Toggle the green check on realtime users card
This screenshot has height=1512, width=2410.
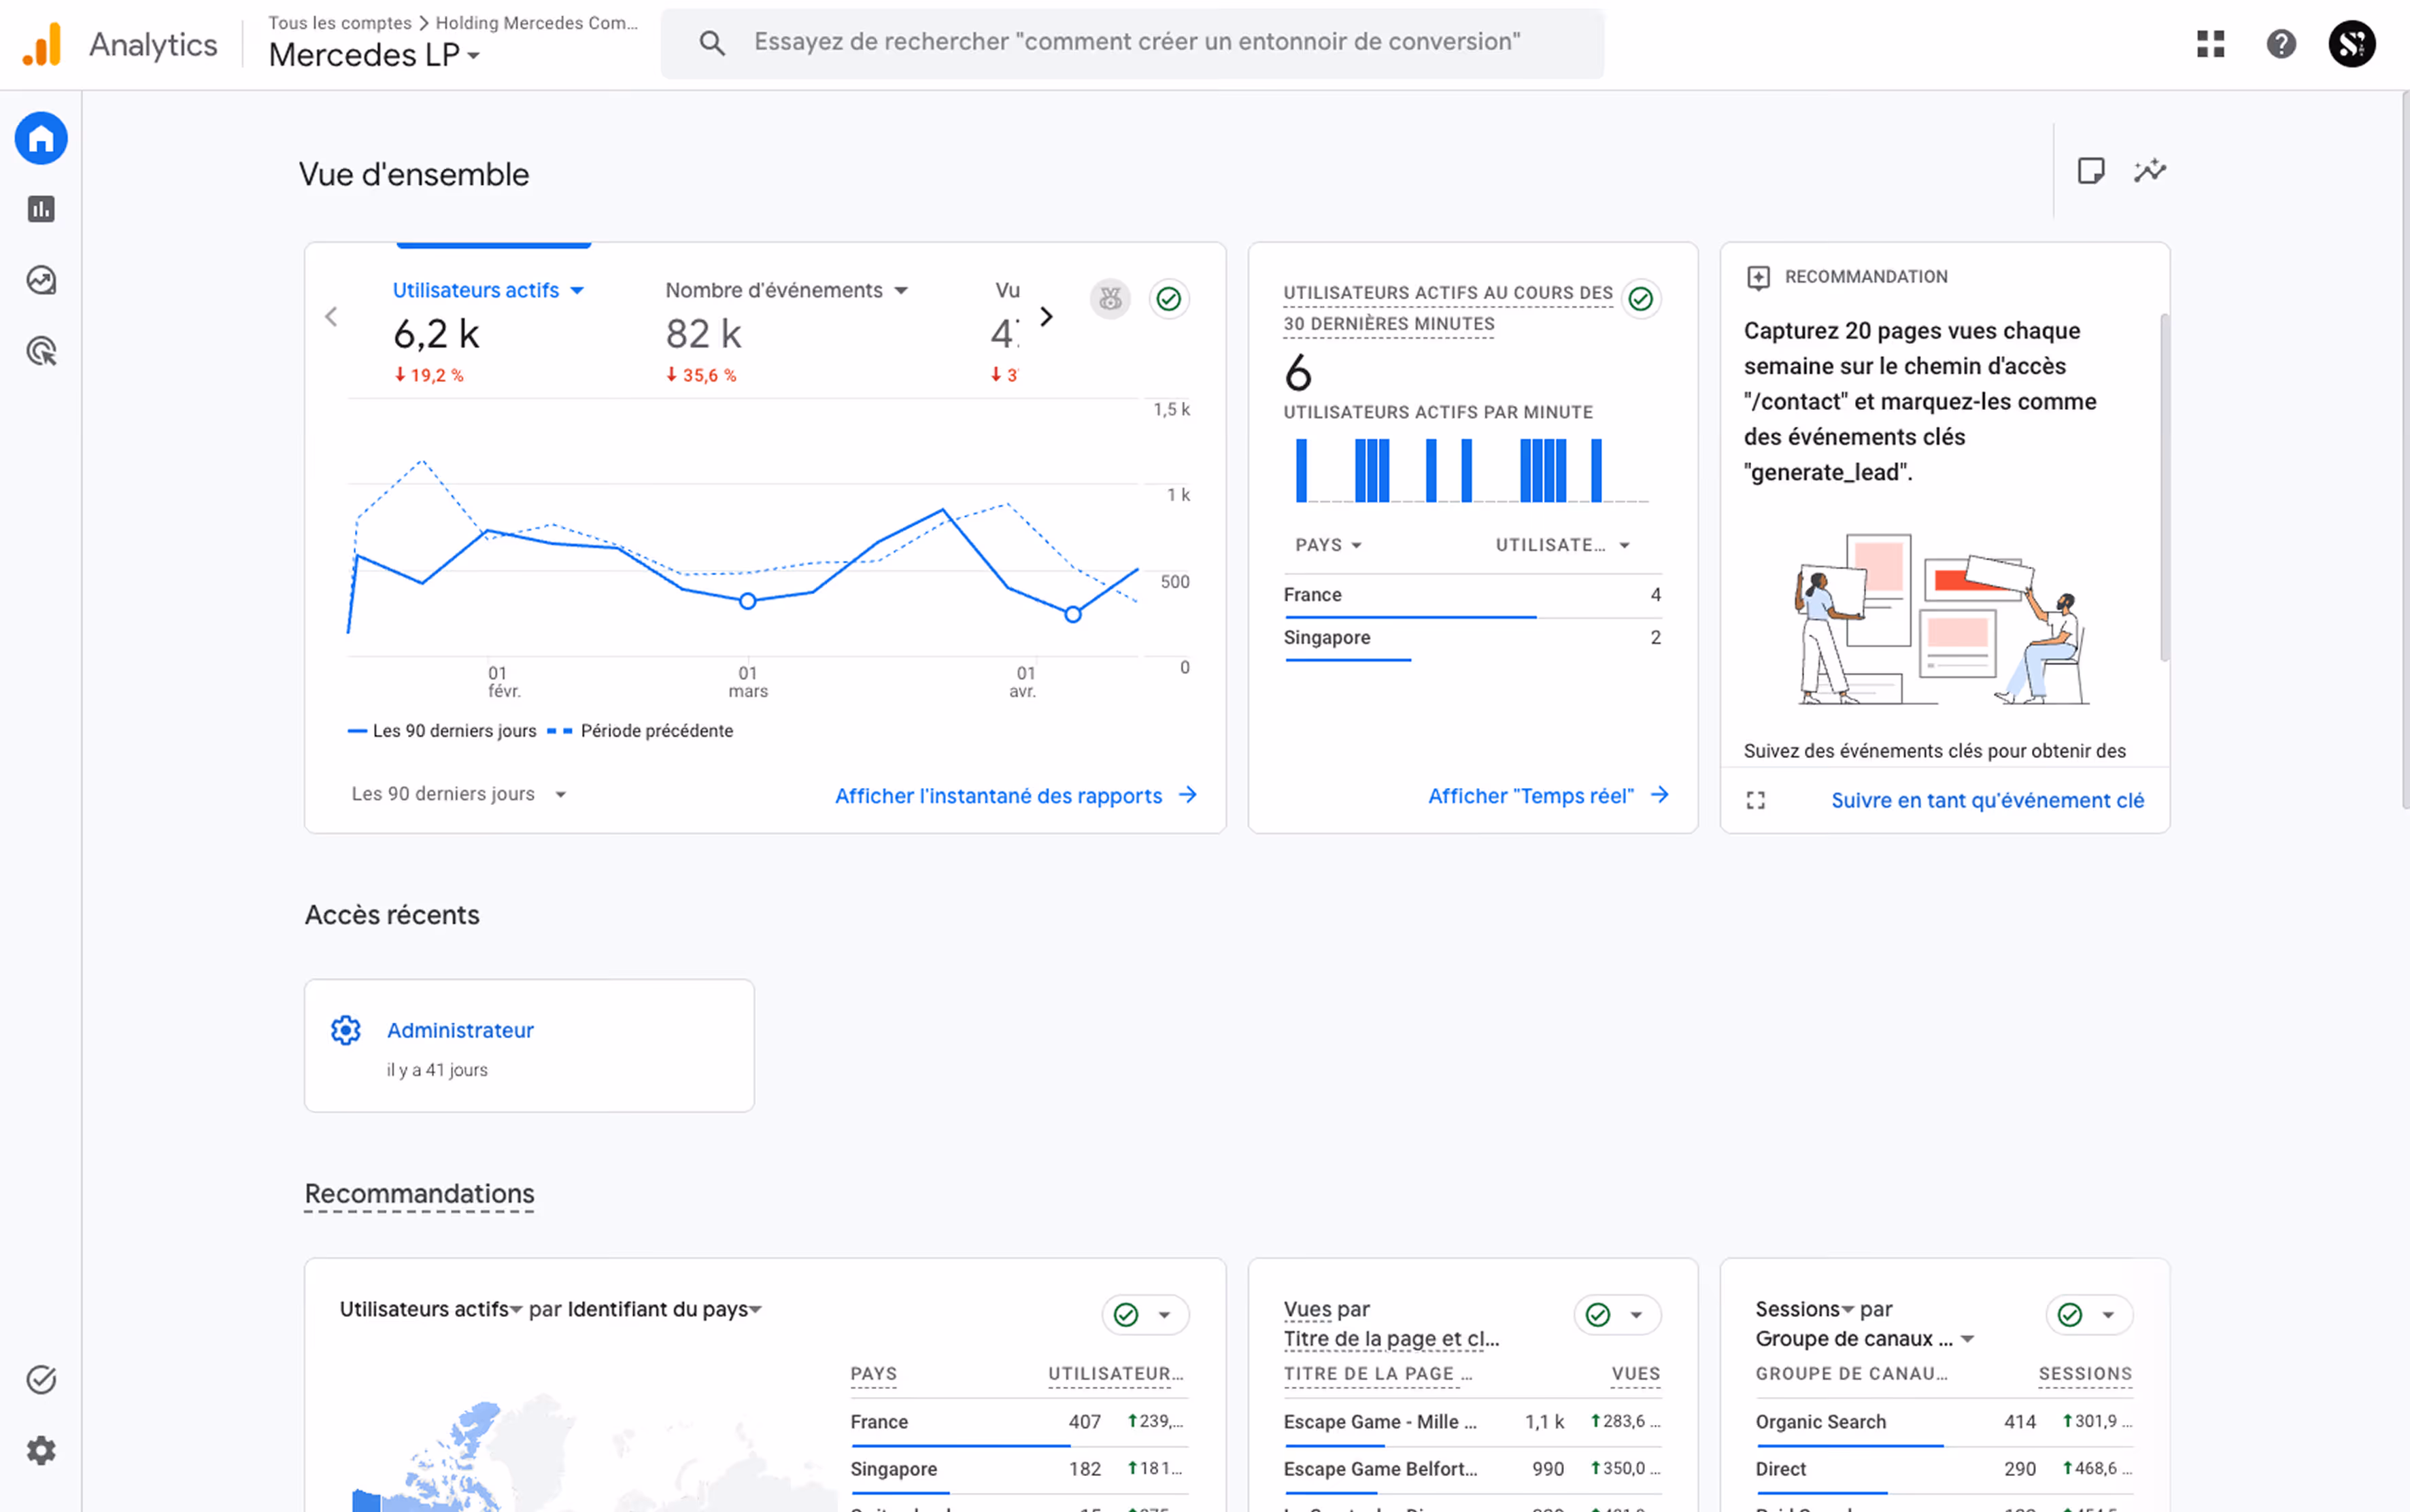(x=1640, y=299)
